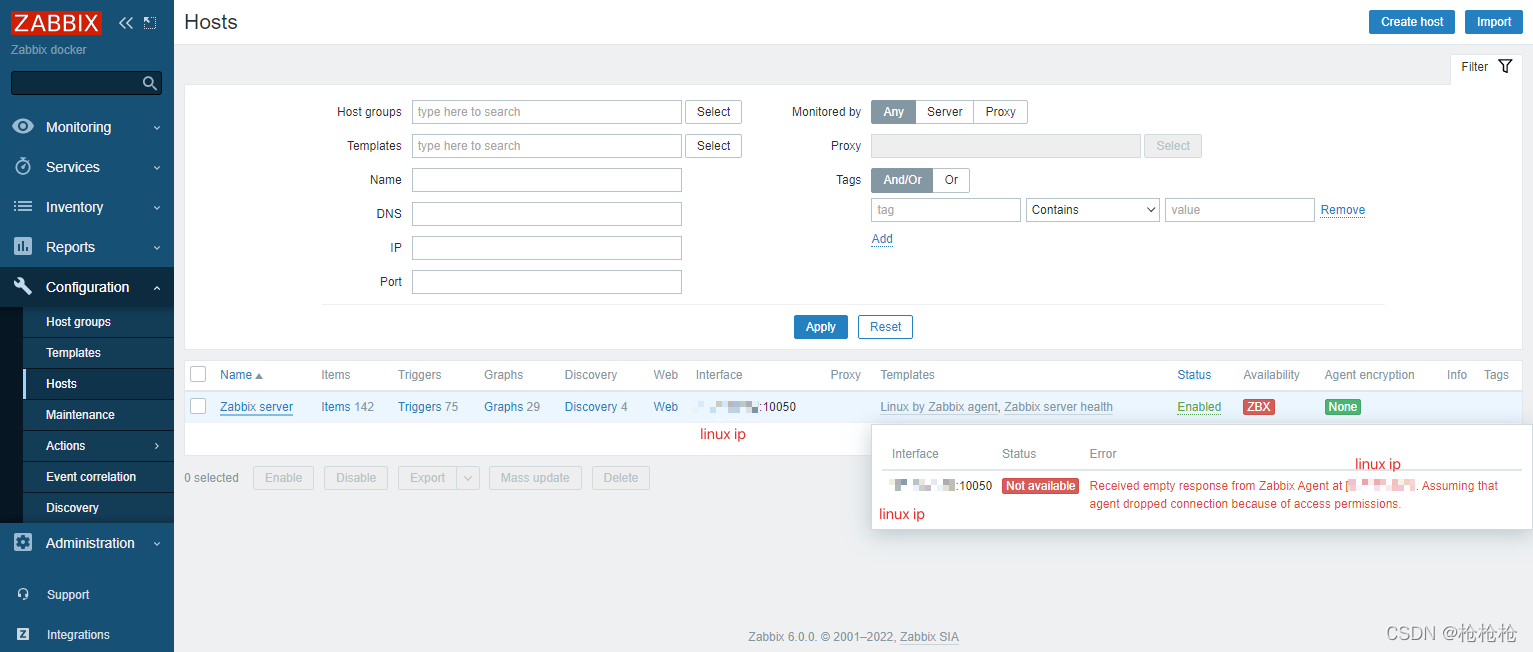
Task: Select Or tag evaluation
Action: click(951, 180)
